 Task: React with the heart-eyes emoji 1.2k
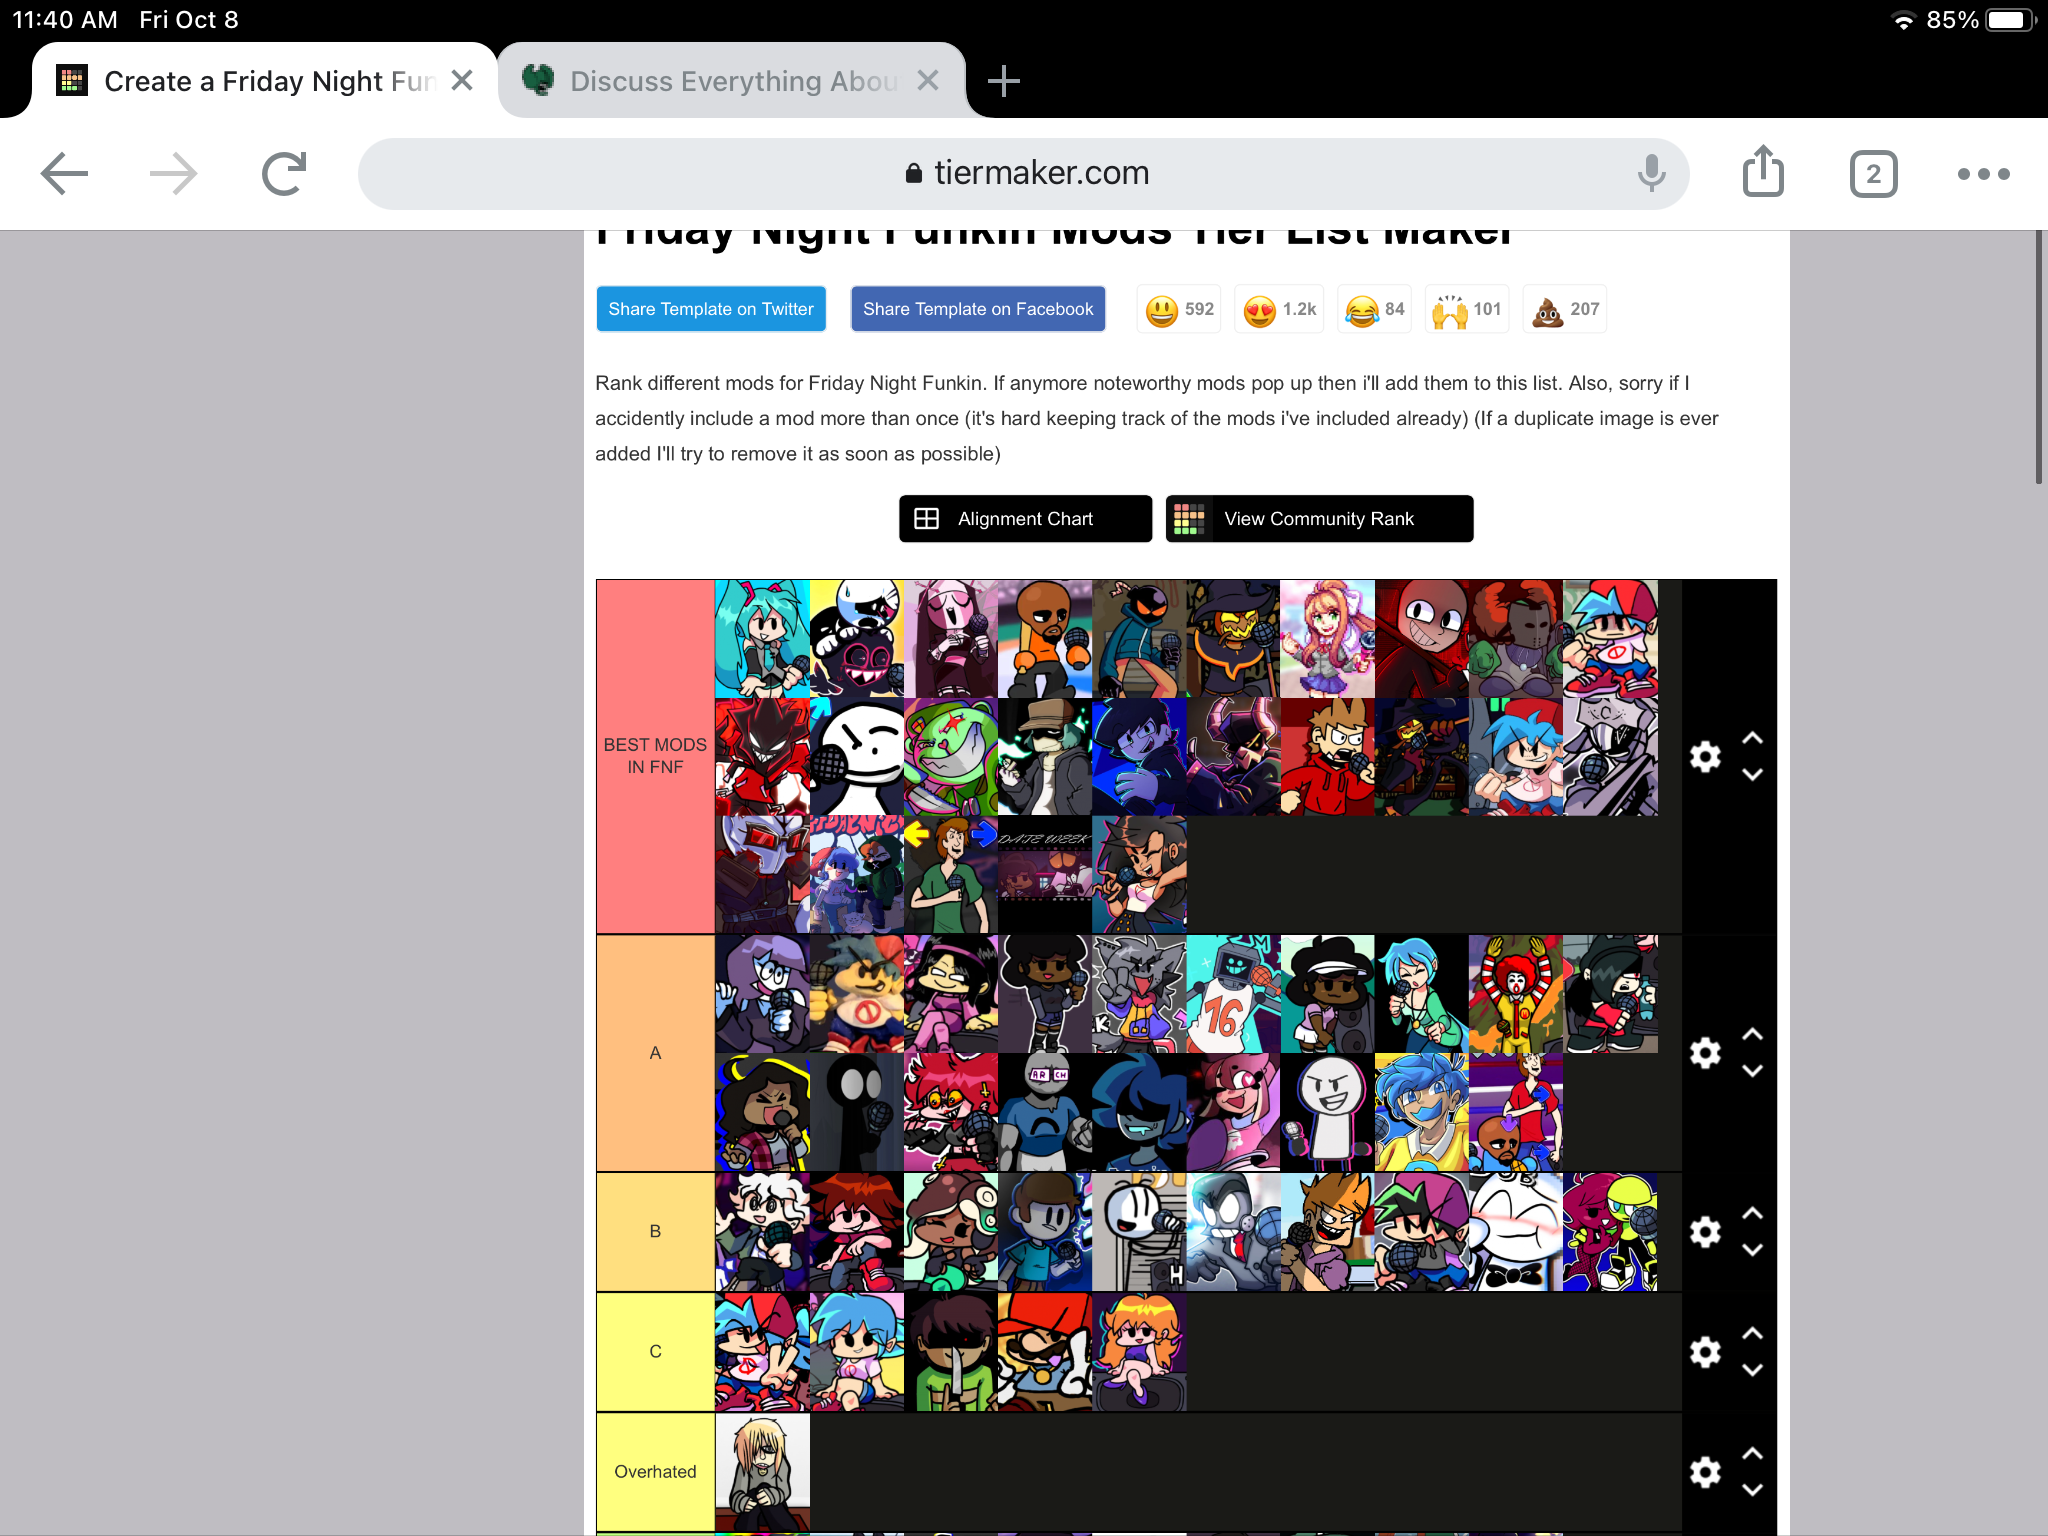point(1279,310)
